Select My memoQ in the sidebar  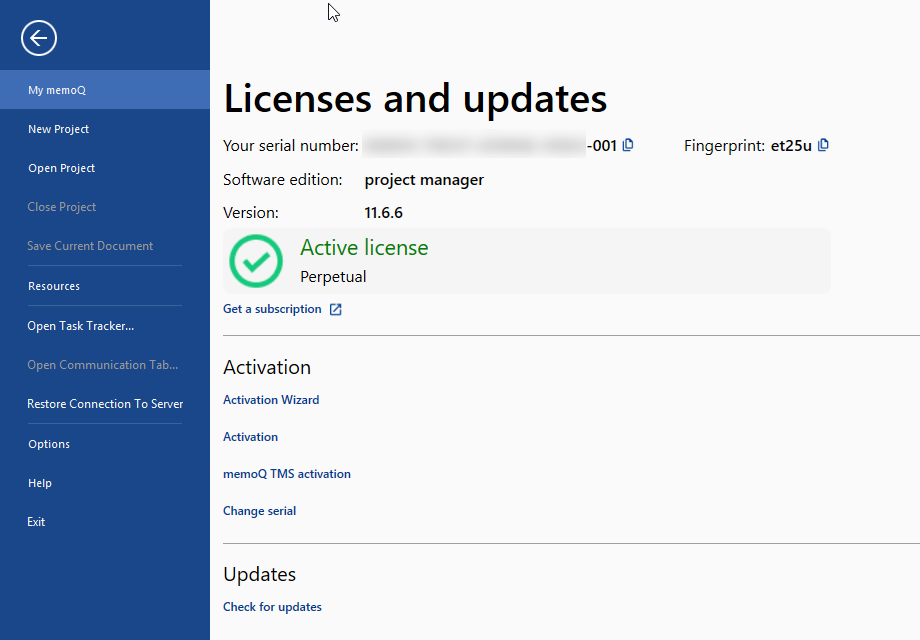pyautogui.click(x=57, y=90)
